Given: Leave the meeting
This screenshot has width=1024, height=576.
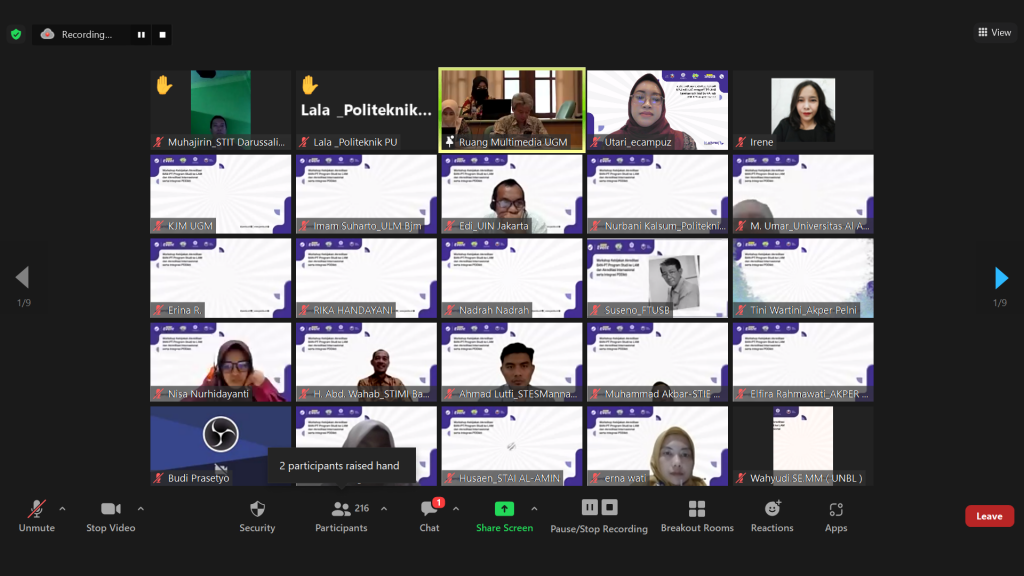Looking at the screenshot, I should click(x=989, y=516).
